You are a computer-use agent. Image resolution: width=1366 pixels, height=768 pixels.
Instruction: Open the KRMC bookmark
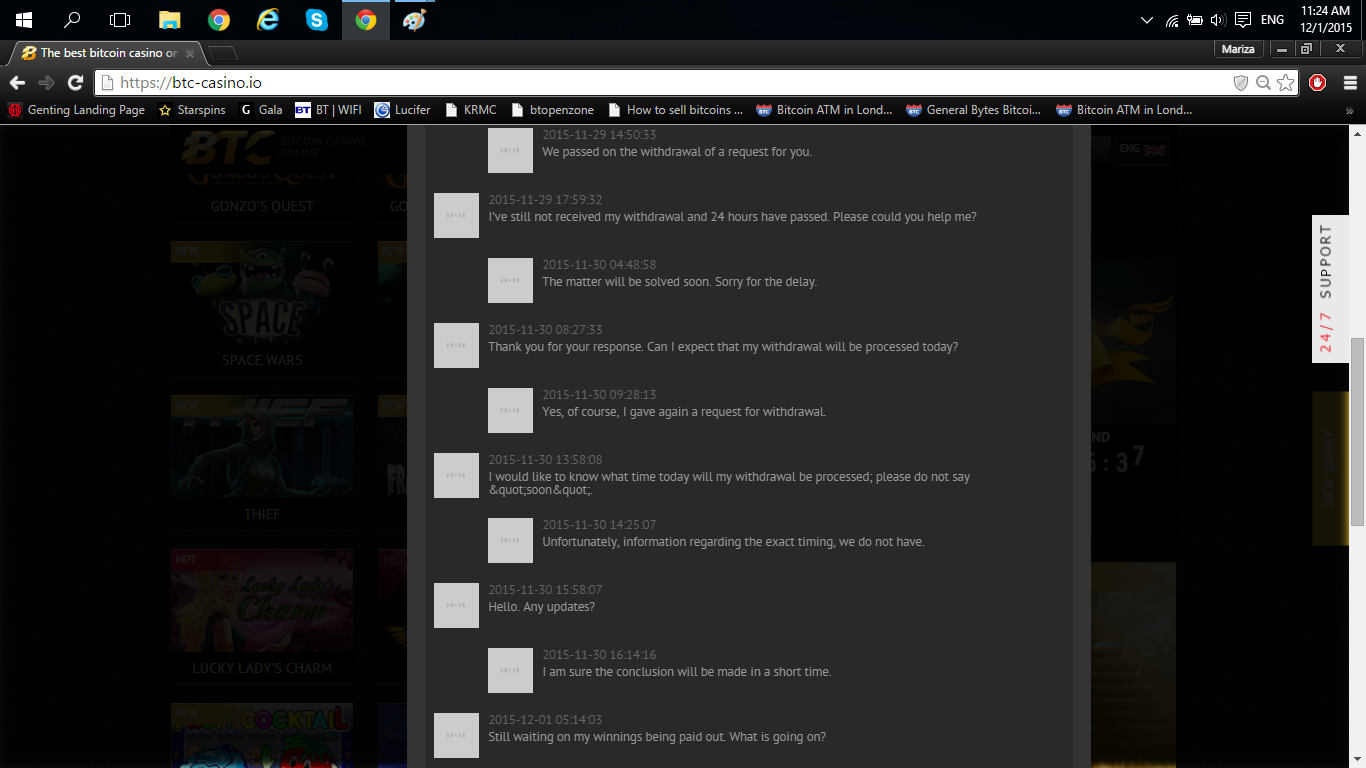(x=470, y=110)
